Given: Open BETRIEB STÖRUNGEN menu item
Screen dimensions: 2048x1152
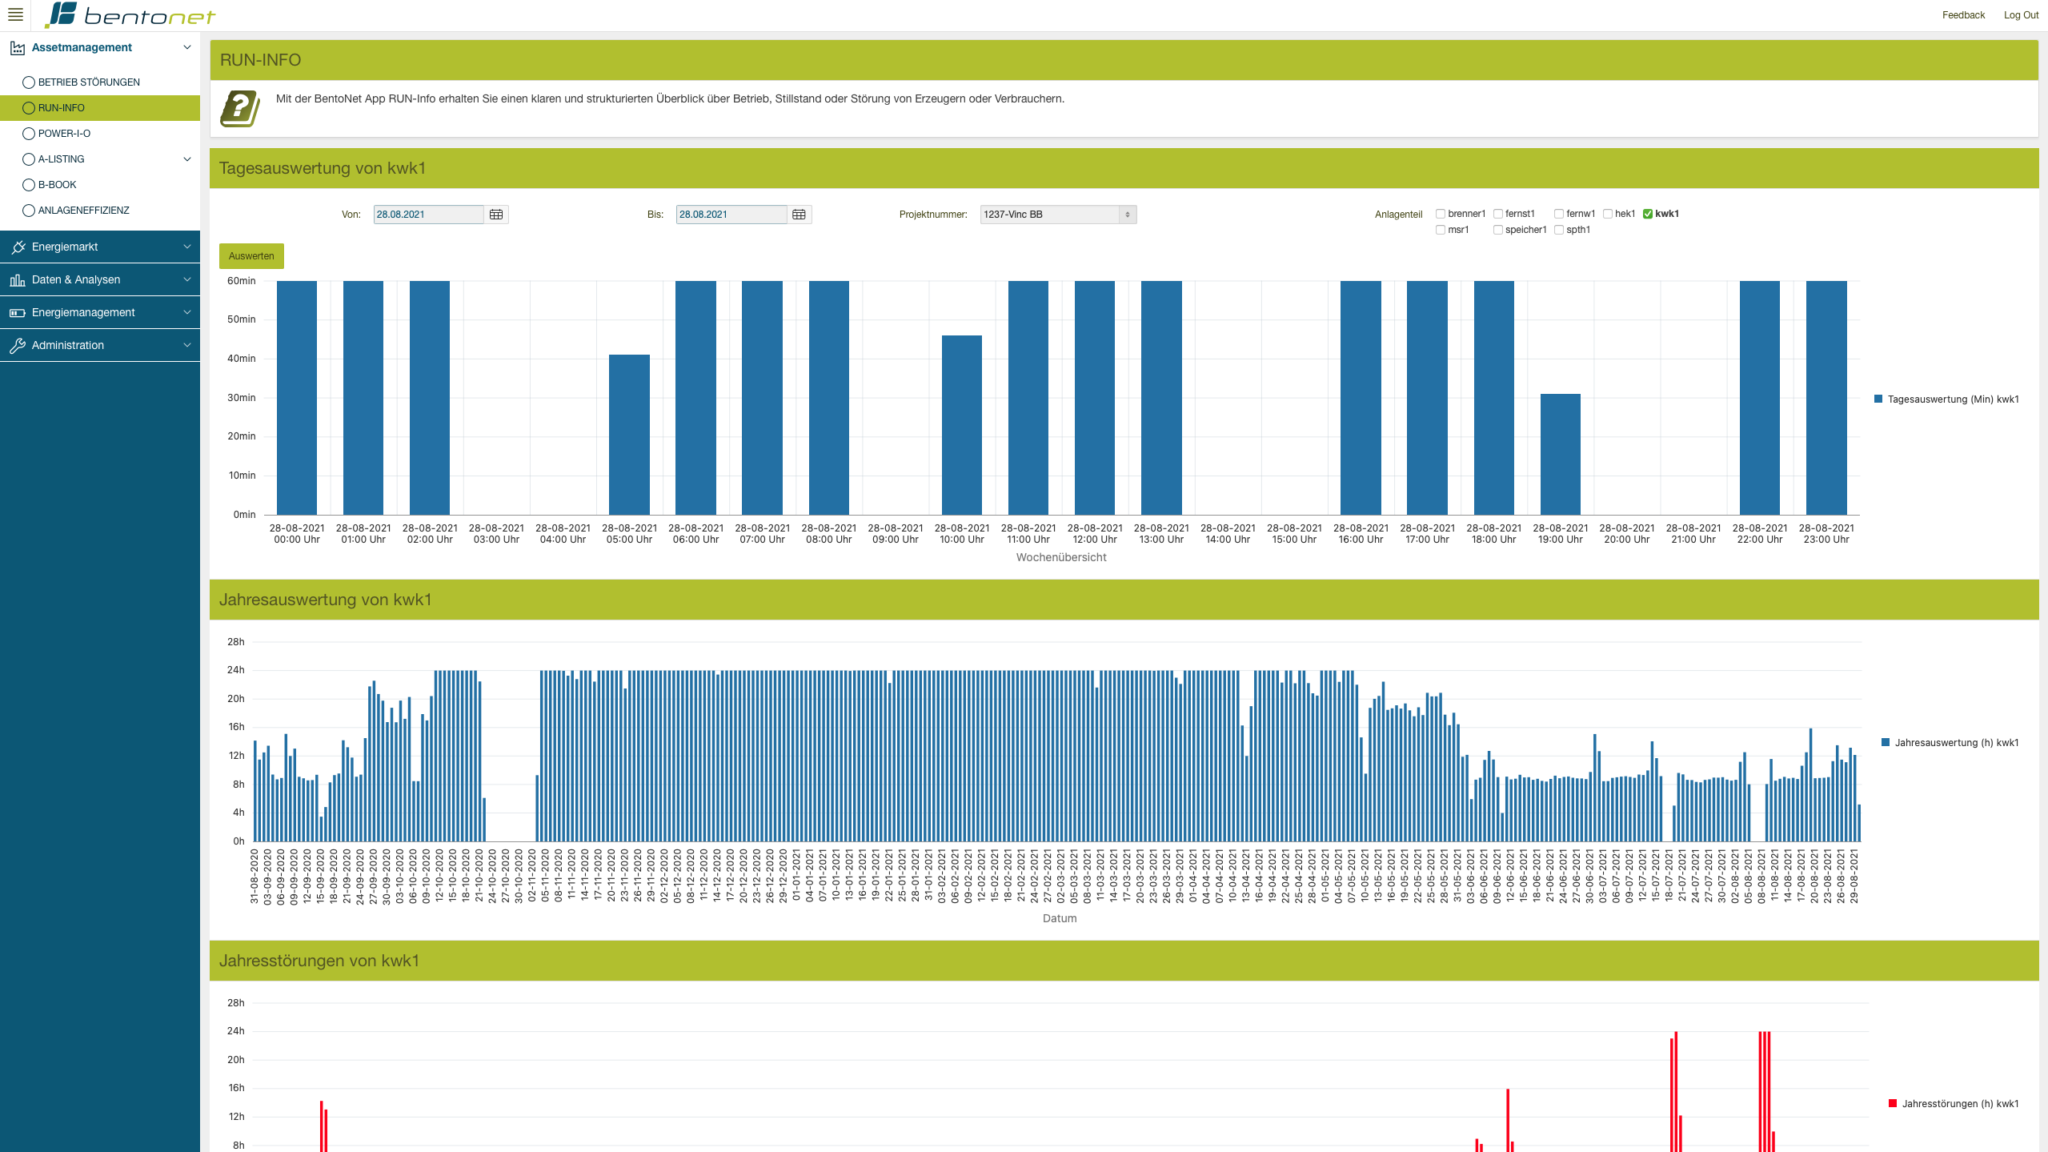Looking at the screenshot, I should click(88, 82).
